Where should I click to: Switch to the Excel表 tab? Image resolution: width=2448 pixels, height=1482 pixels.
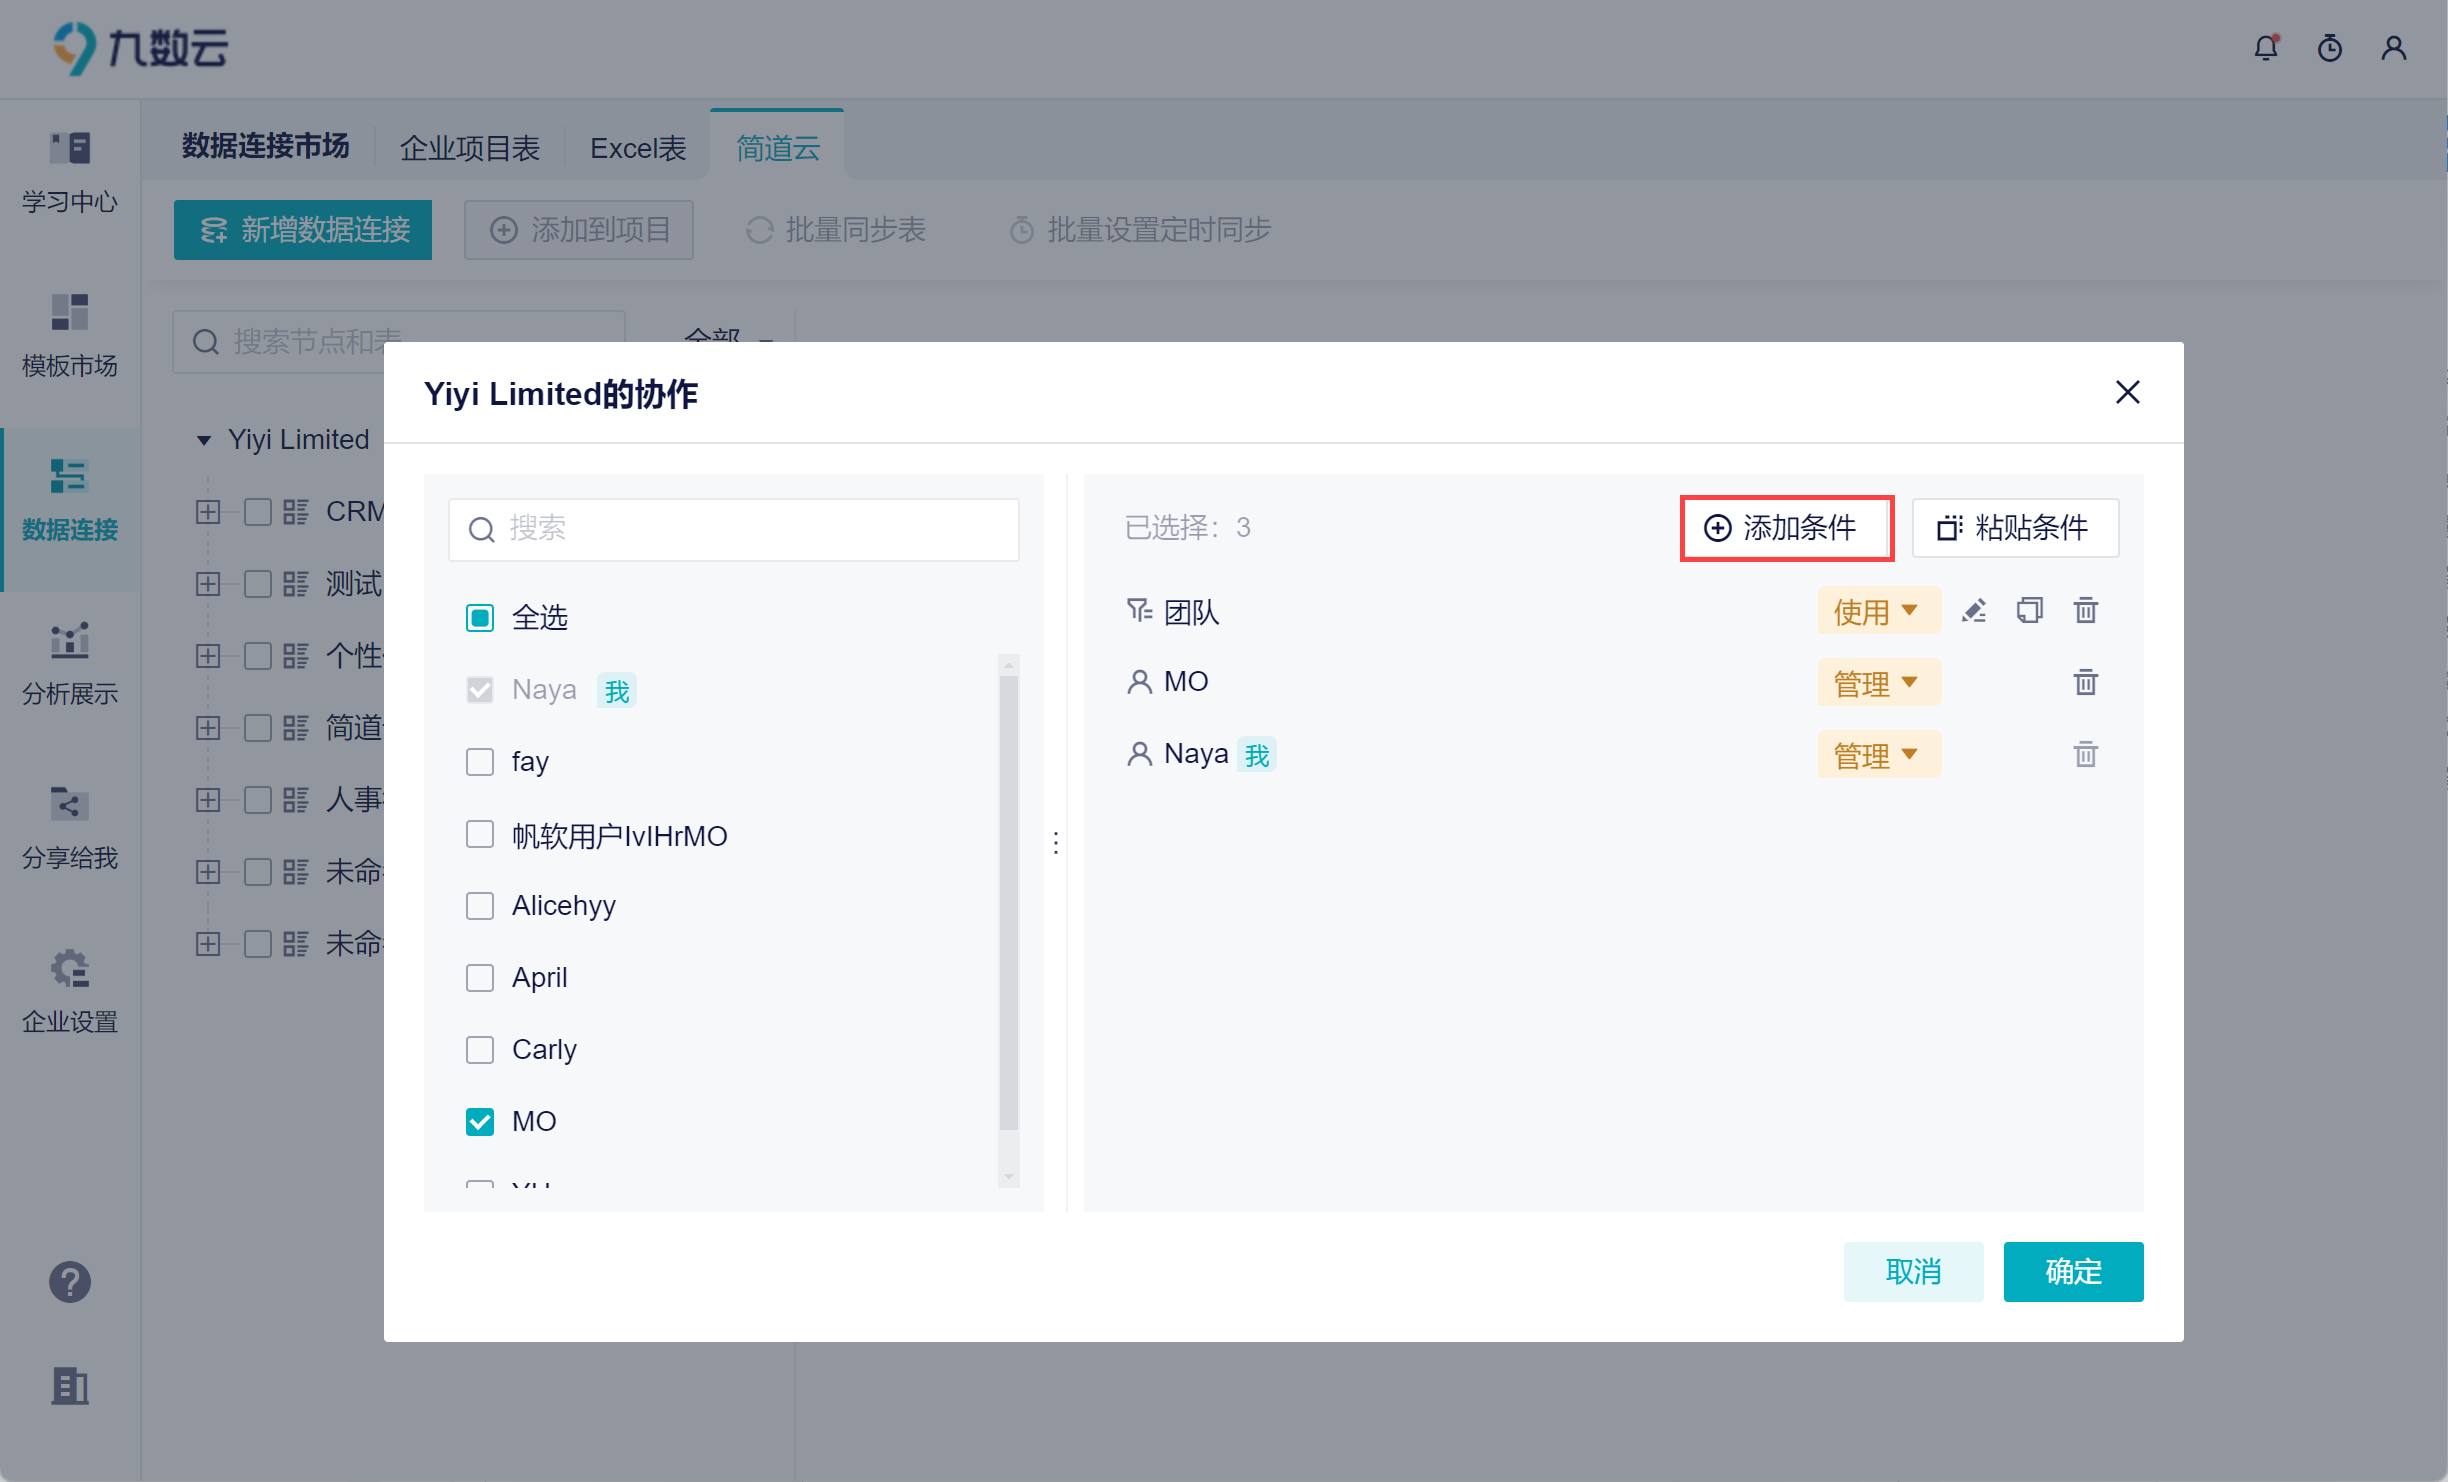(x=638, y=148)
